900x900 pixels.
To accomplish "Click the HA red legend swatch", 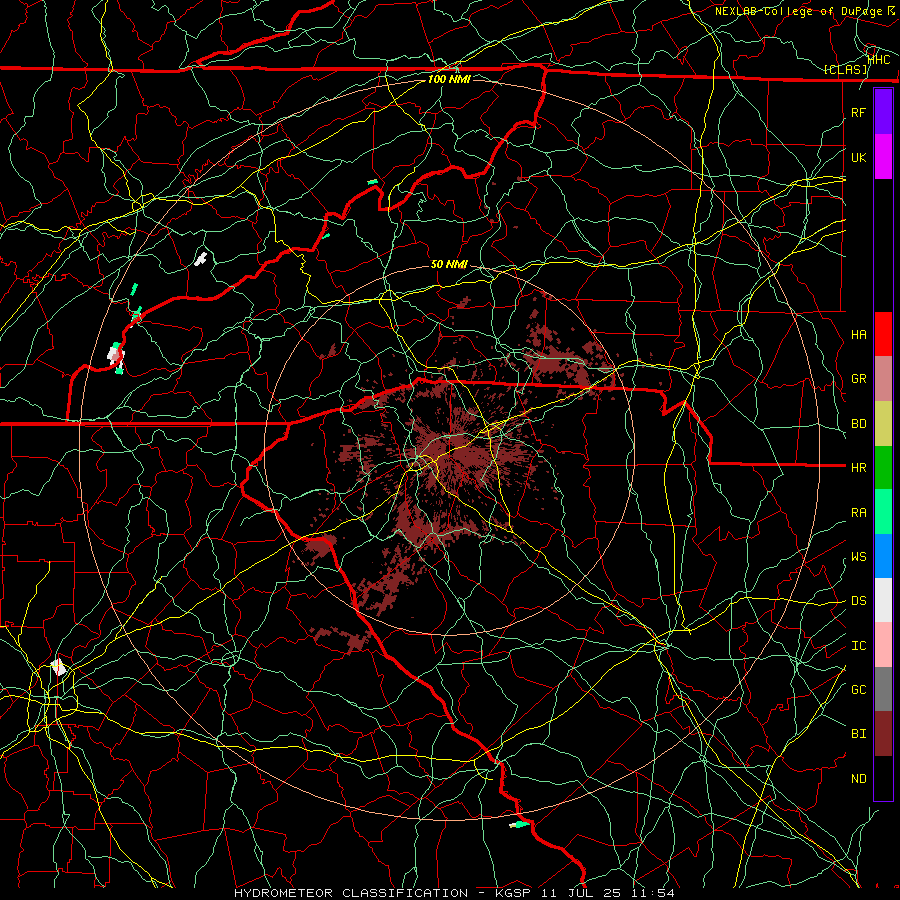I will [883, 334].
